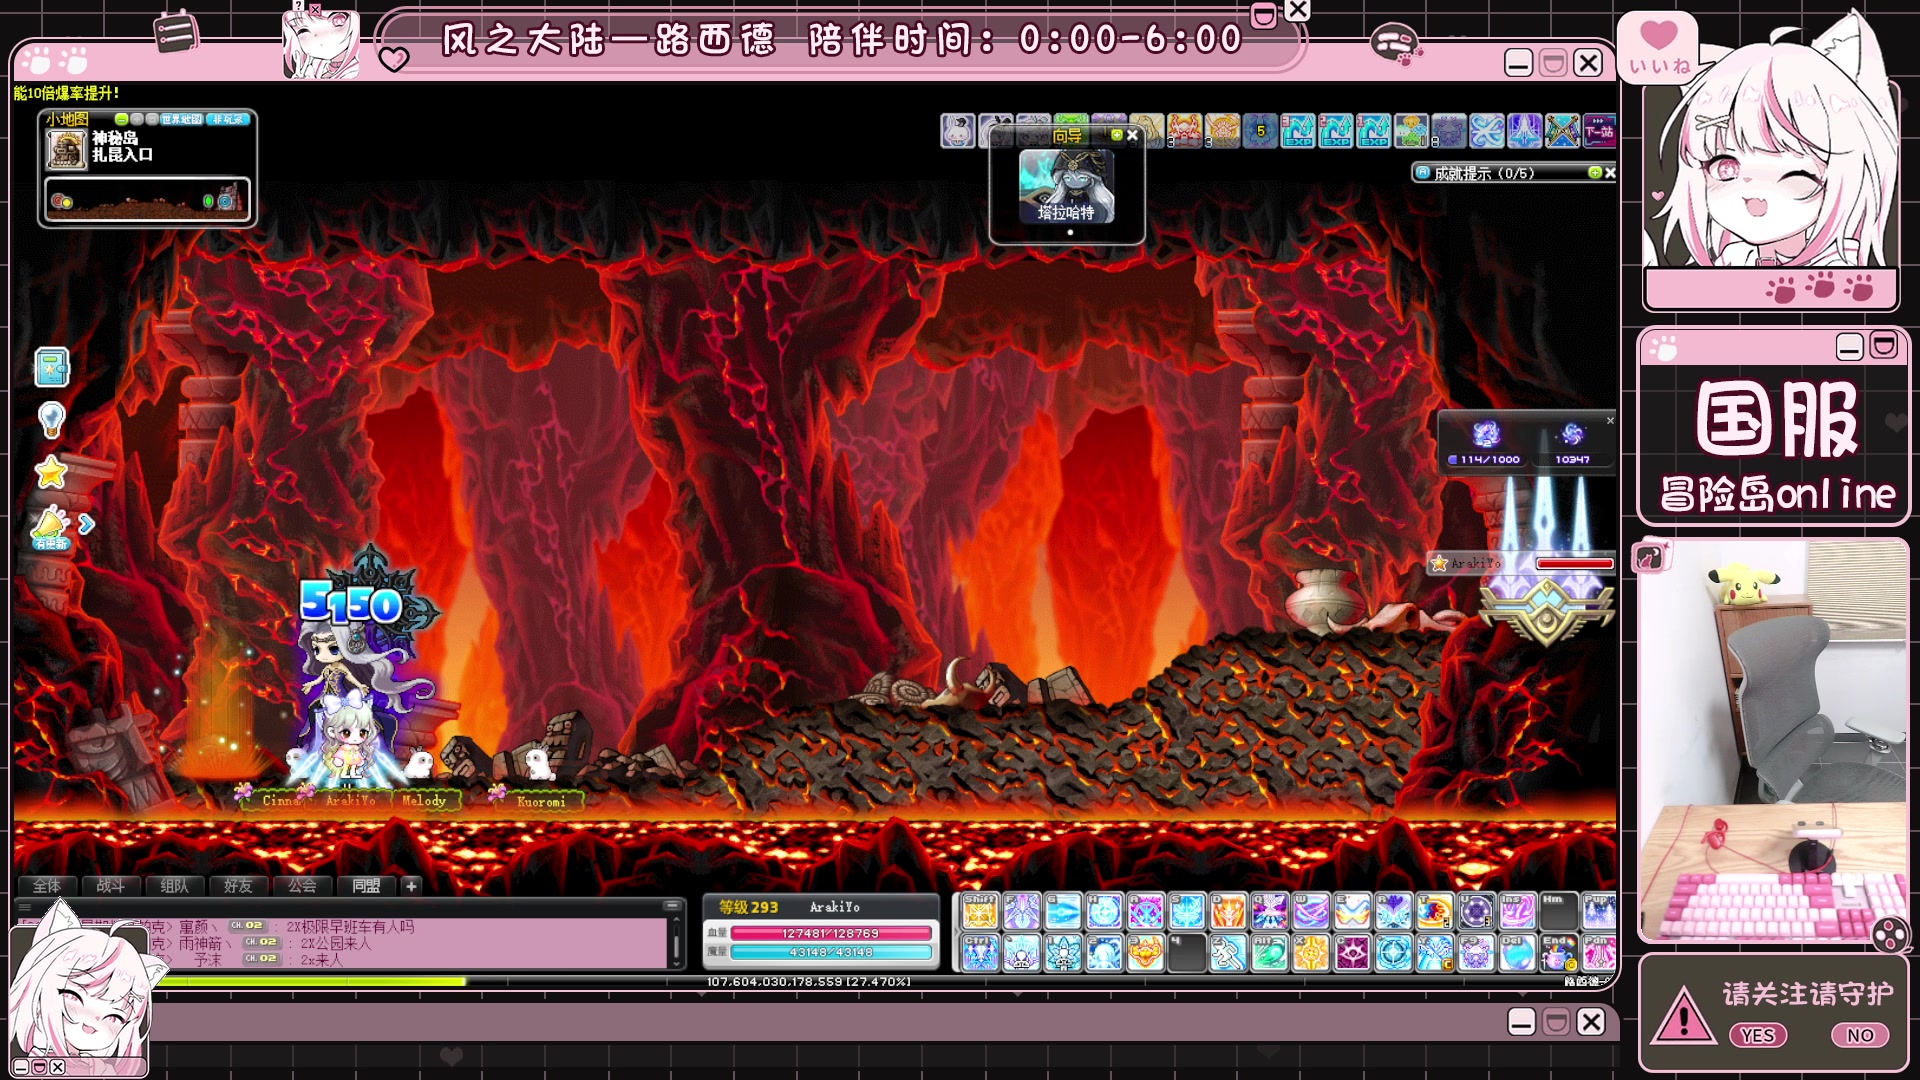Click the blue portal marker on minimap
This screenshot has width=1920, height=1080.
click(x=225, y=201)
